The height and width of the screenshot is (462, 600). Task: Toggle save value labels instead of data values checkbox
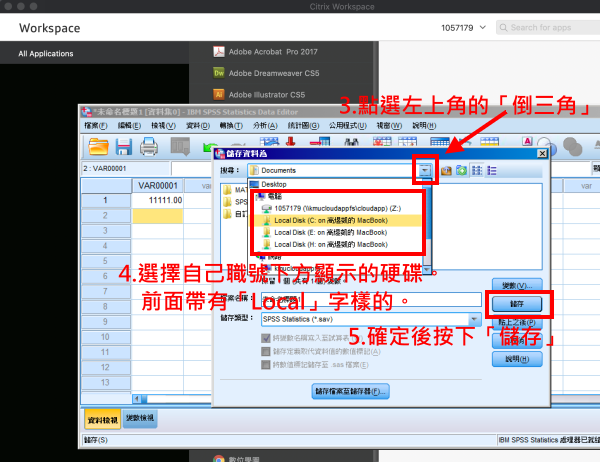click(266, 351)
